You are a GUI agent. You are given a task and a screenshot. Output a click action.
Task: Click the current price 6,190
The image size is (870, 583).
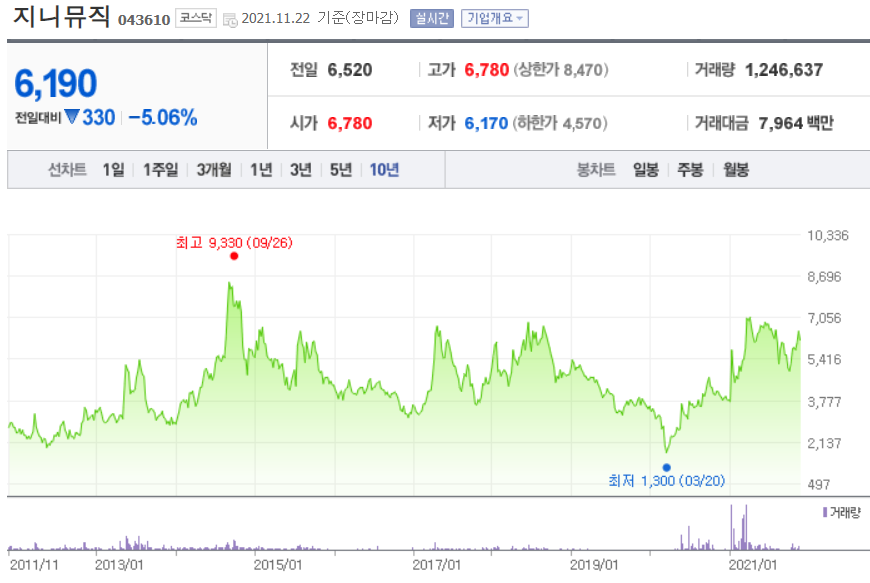click(55, 84)
